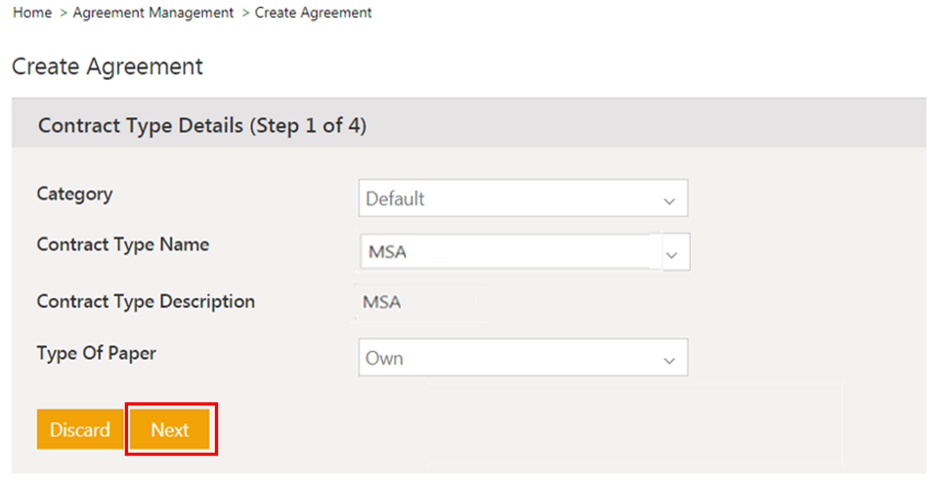The width and height of the screenshot is (934, 482).
Task: Click the breadcrumb separator after Home
Action: point(63,13)
